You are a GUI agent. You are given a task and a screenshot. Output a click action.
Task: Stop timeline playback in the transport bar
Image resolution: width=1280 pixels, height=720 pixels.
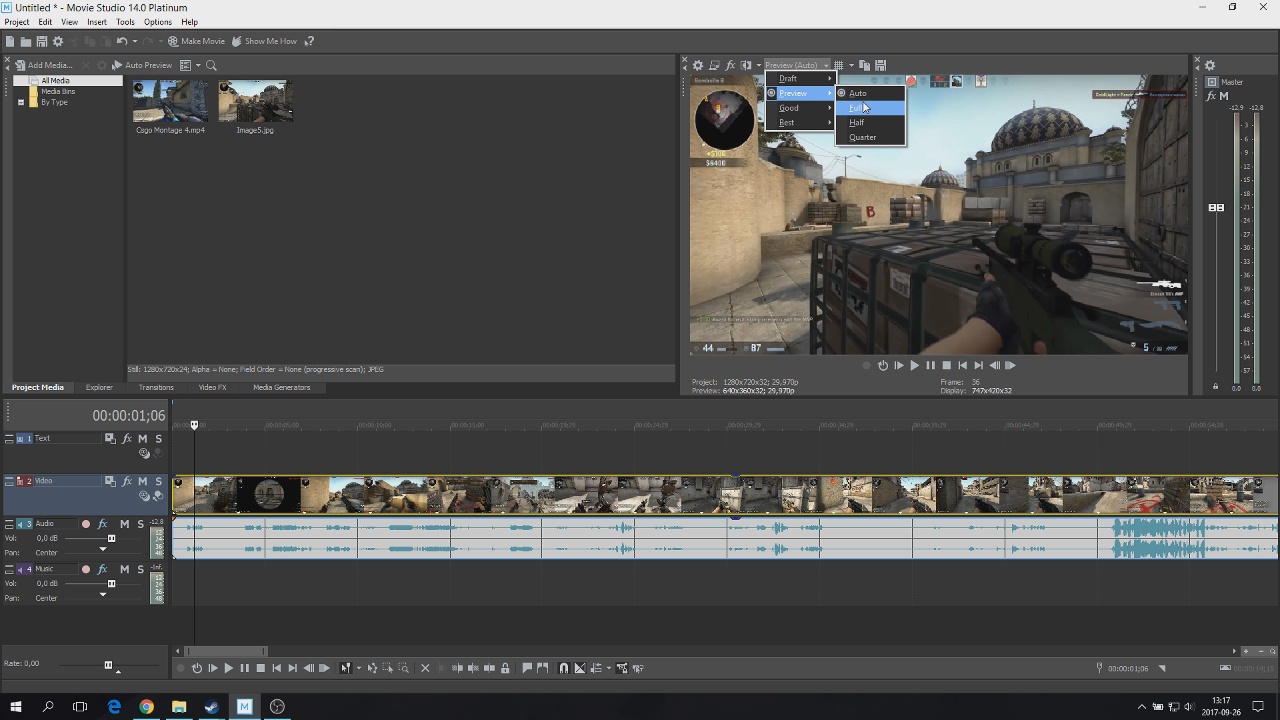coord(260,668)
